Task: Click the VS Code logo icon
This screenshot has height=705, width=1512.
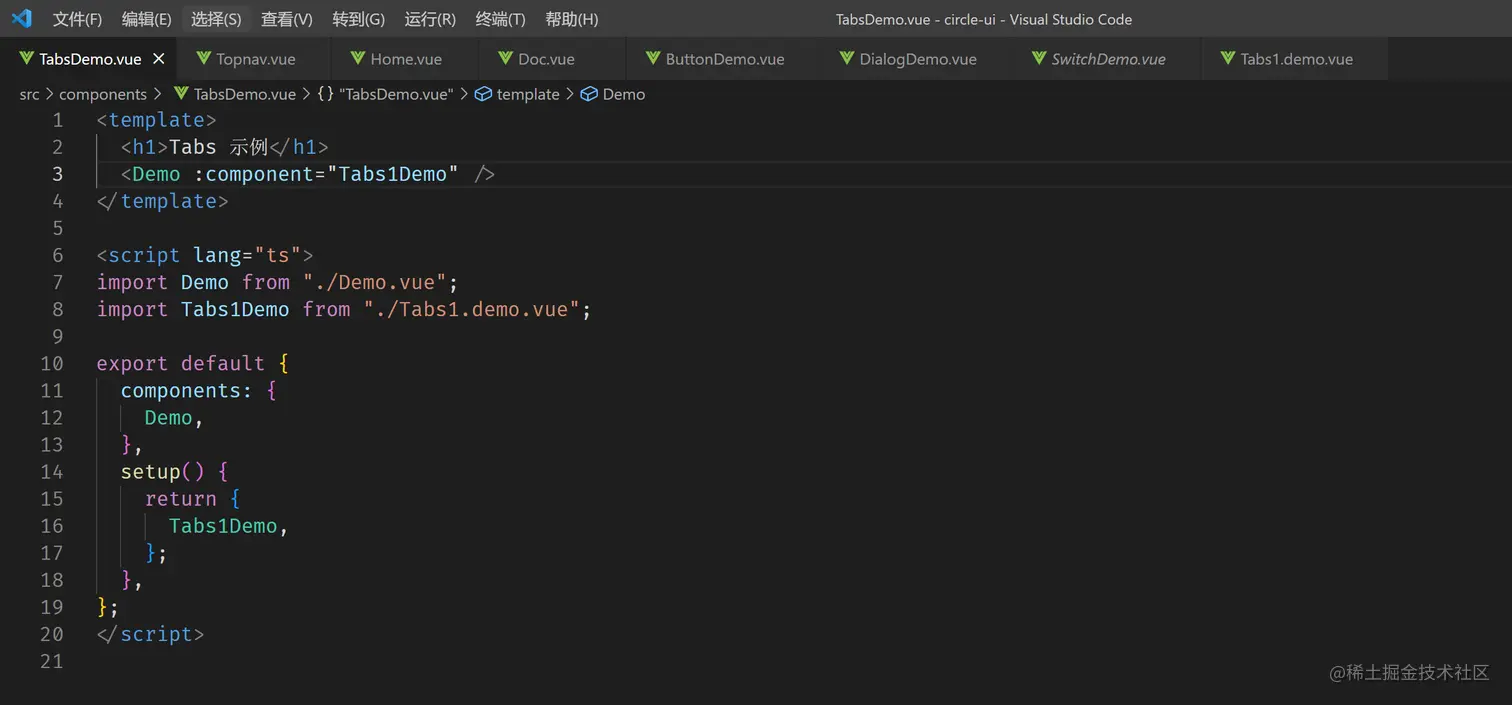Action: pyautogui.click(x=21, y=19)
